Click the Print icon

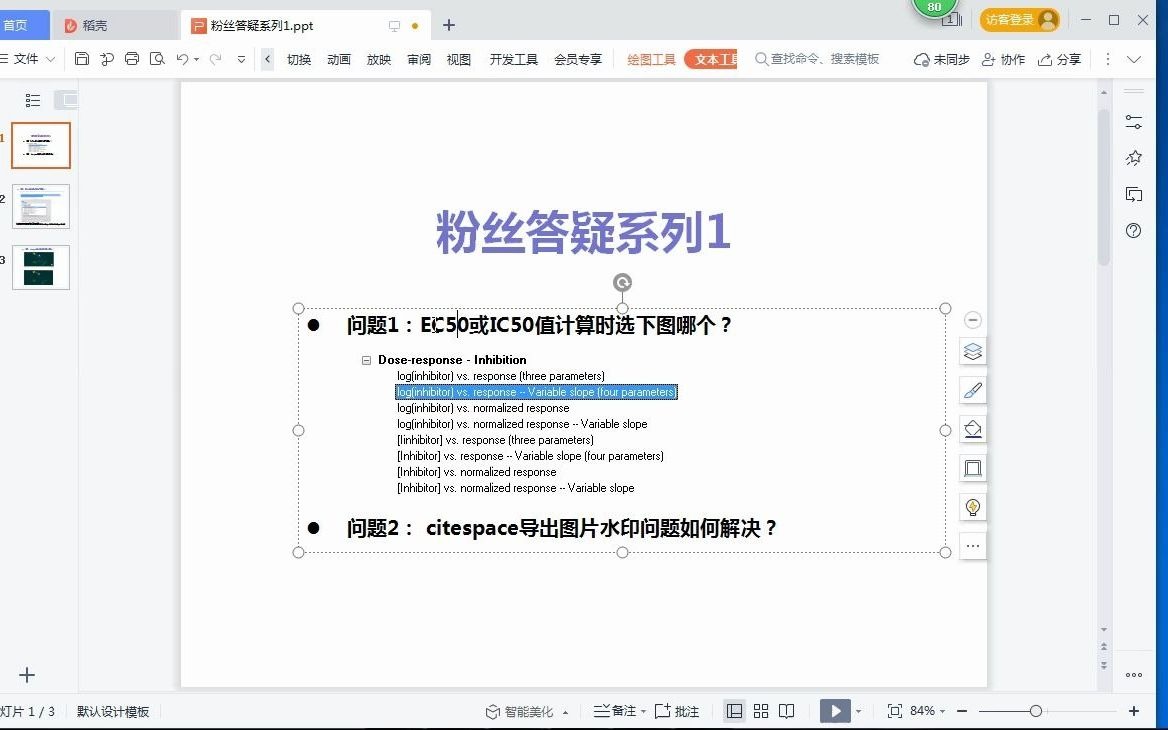[132, 59]
